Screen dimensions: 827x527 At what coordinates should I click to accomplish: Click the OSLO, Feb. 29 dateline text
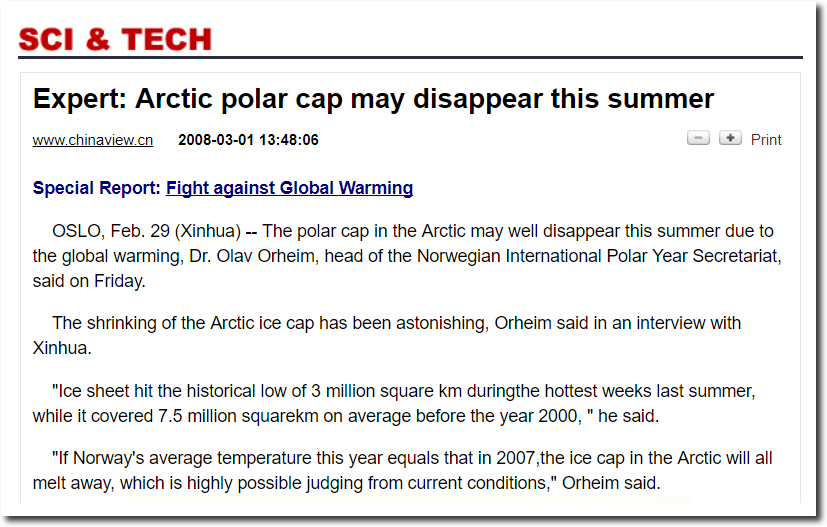coord(111,231)
